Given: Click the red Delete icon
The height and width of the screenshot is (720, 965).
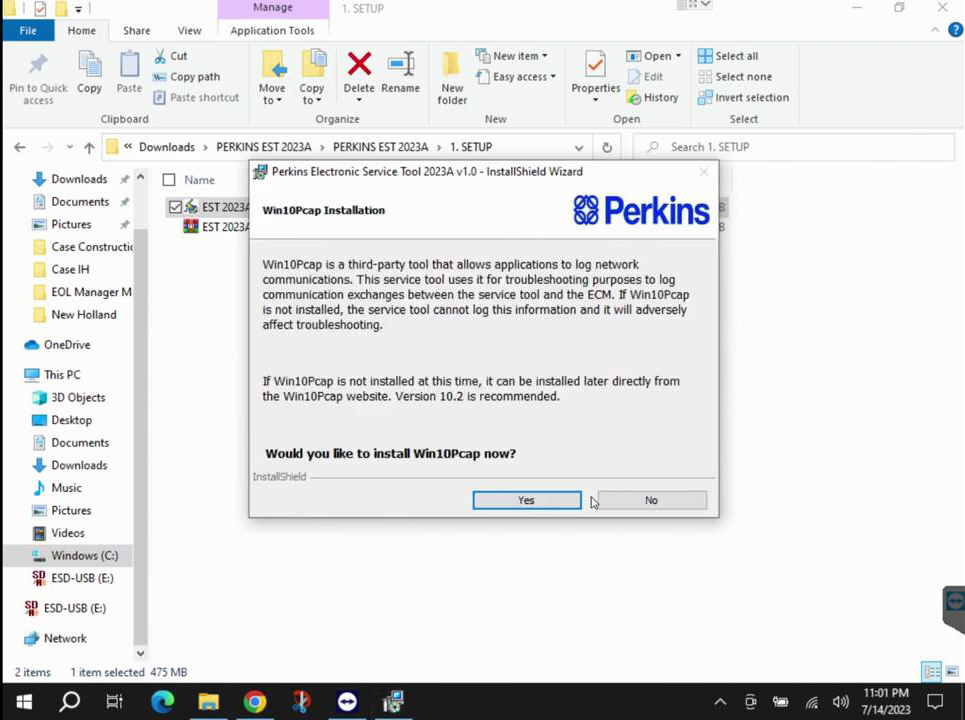Looking at the screenshot, I should click(359, 65).
